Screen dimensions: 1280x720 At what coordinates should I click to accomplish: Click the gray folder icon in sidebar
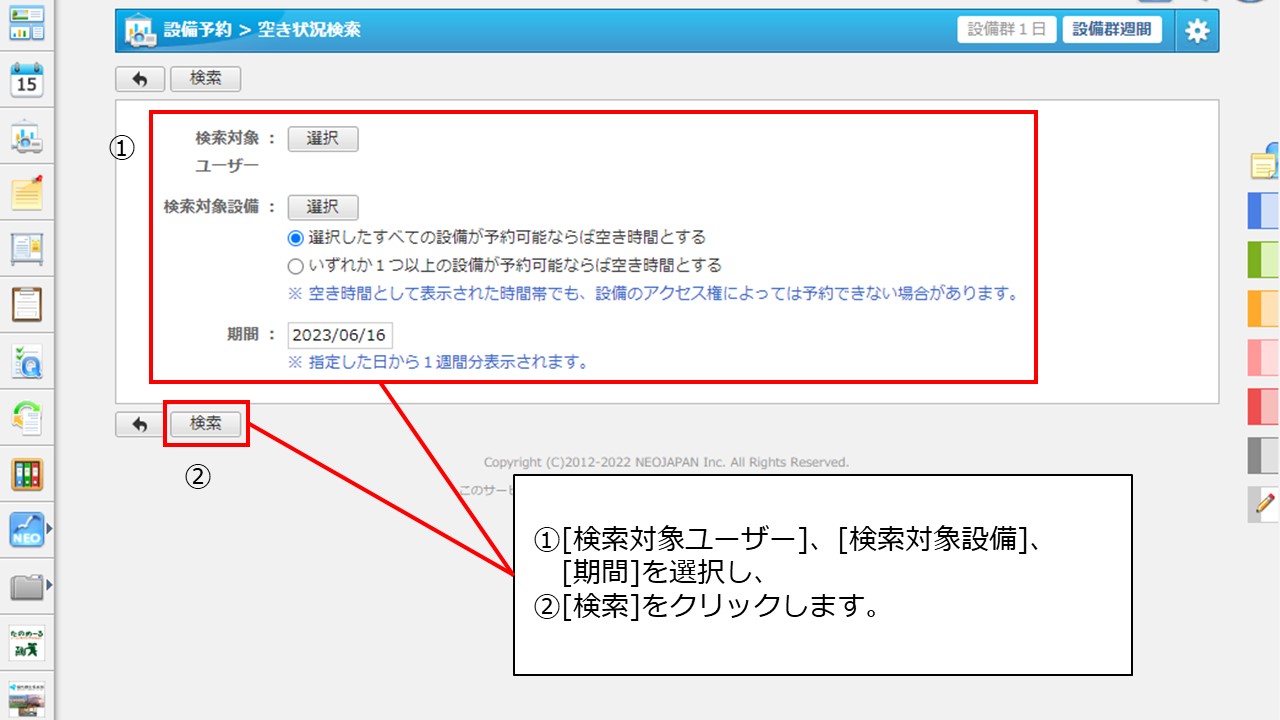point(26,587)
